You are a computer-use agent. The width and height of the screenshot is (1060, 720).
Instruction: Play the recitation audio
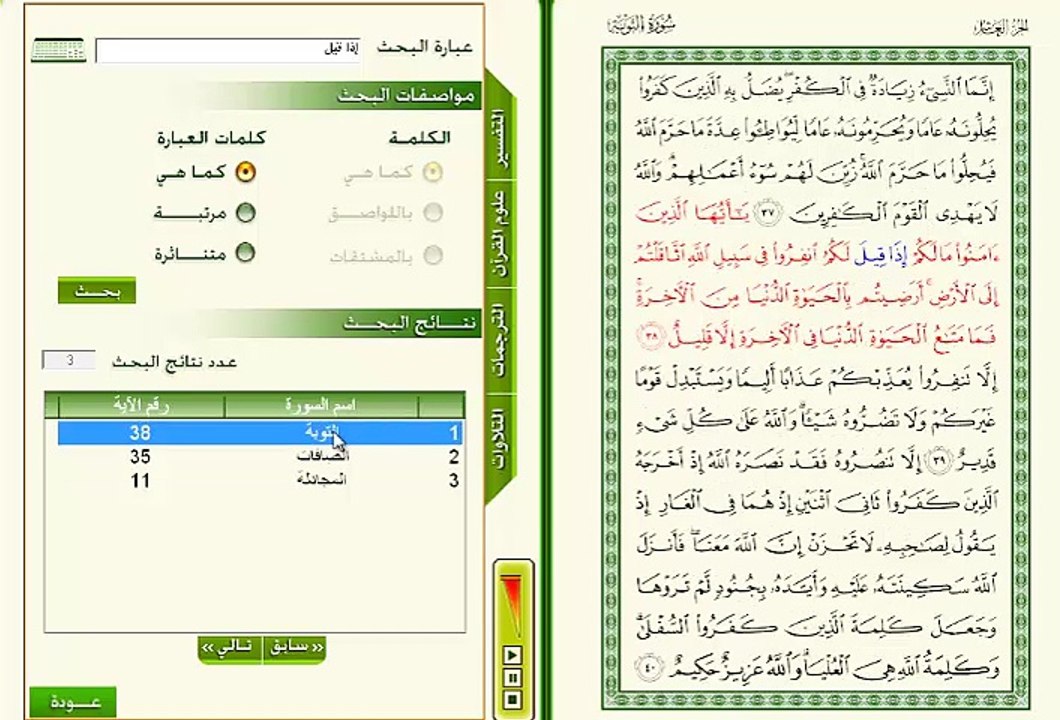click(x=512, y=654)
